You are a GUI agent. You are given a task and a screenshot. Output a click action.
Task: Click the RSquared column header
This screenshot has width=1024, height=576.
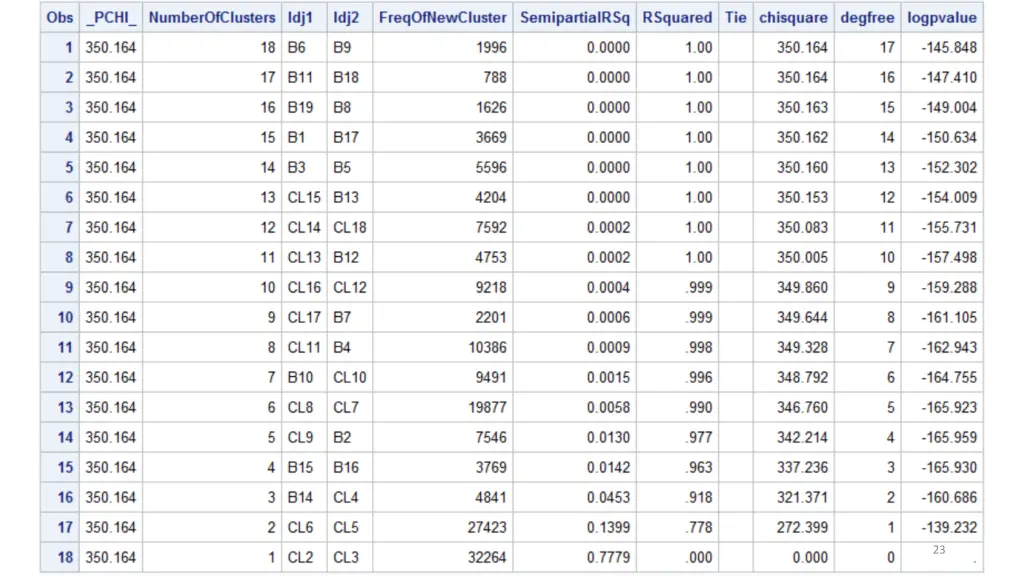tap(677, 18)
